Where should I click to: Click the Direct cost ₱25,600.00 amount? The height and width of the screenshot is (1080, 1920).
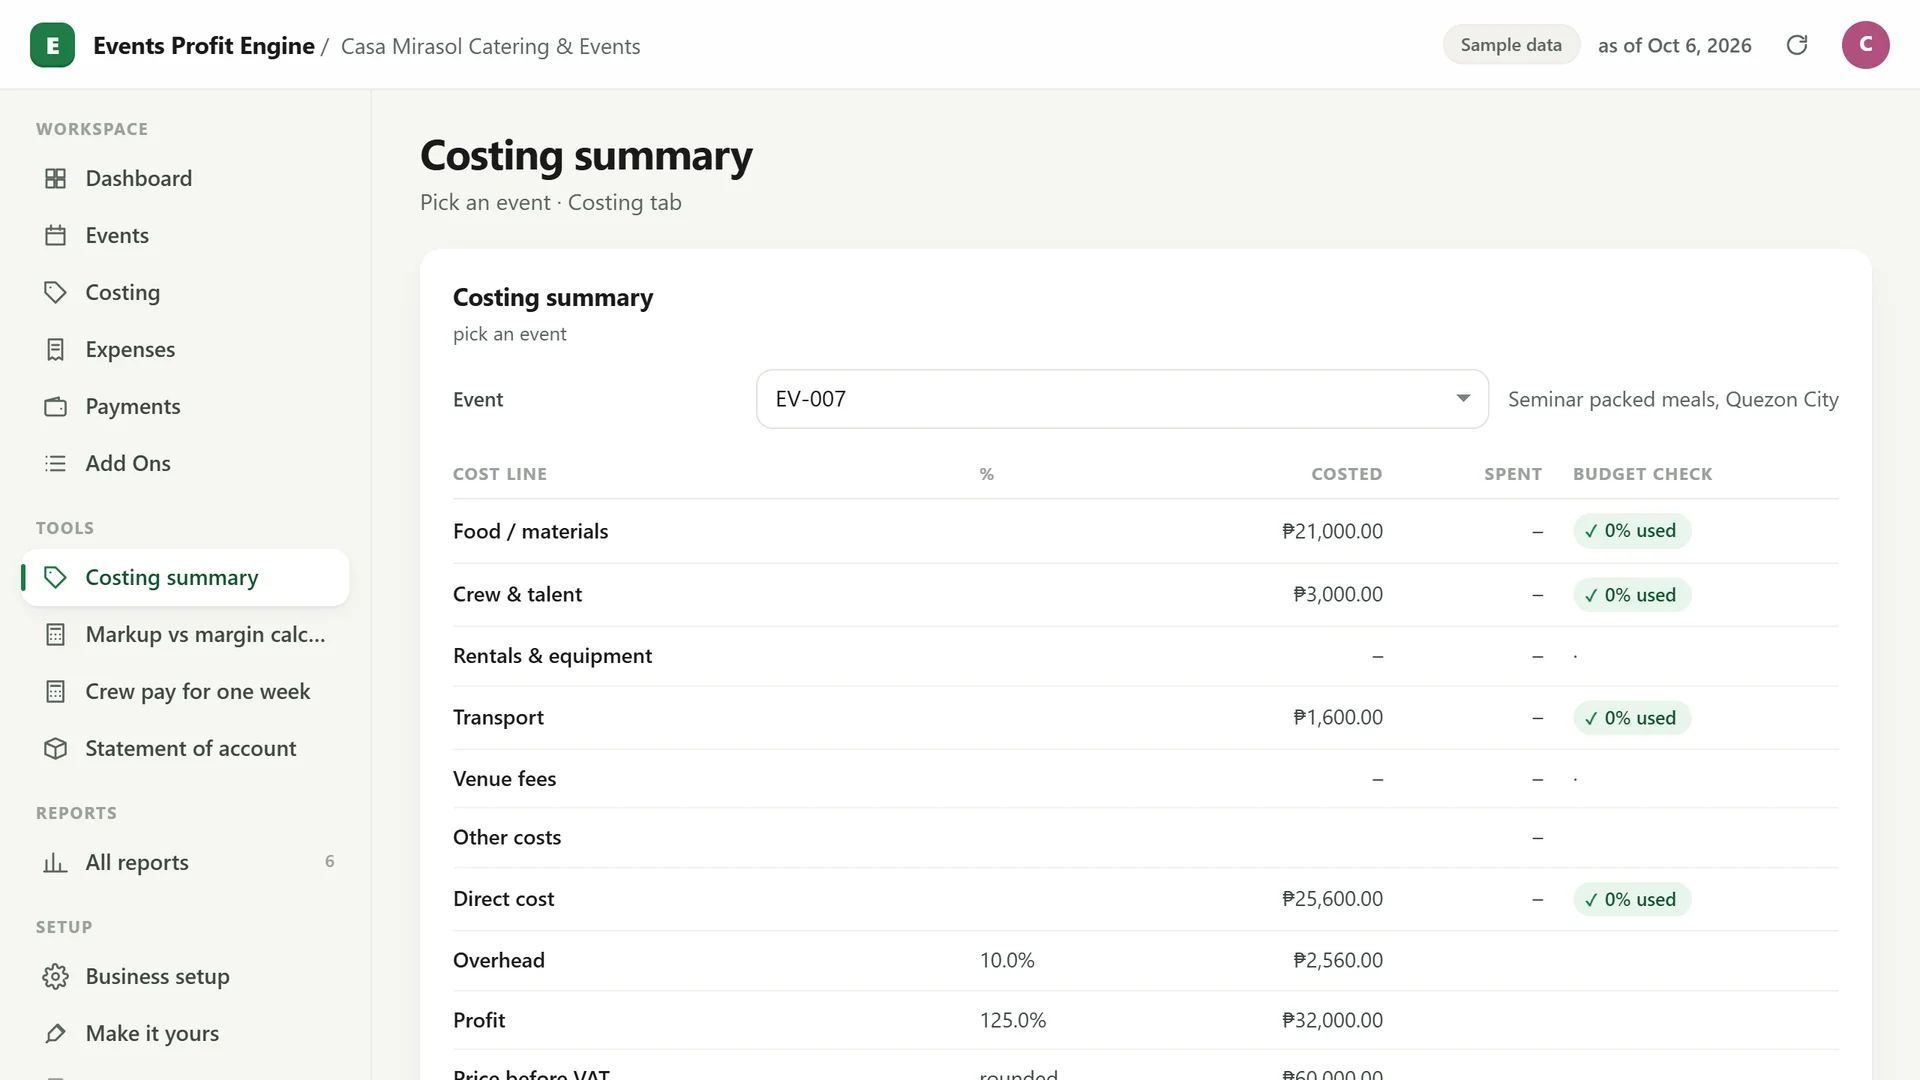pyautogui.click(x=1332, y=899)
